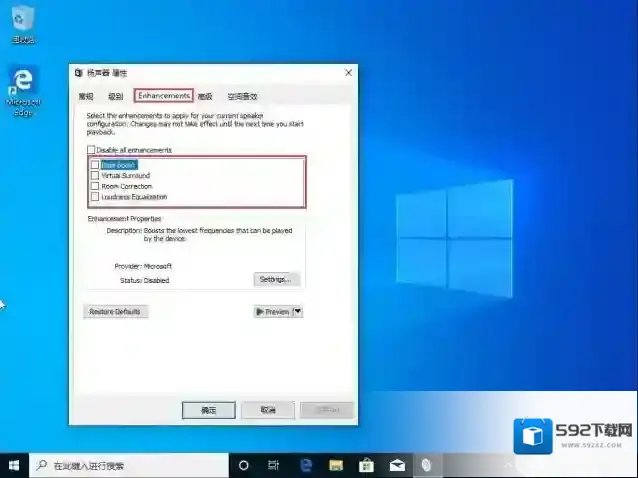Click the Cortana circle icon
The width and height of the screenshot is (638, 478).
243,465
